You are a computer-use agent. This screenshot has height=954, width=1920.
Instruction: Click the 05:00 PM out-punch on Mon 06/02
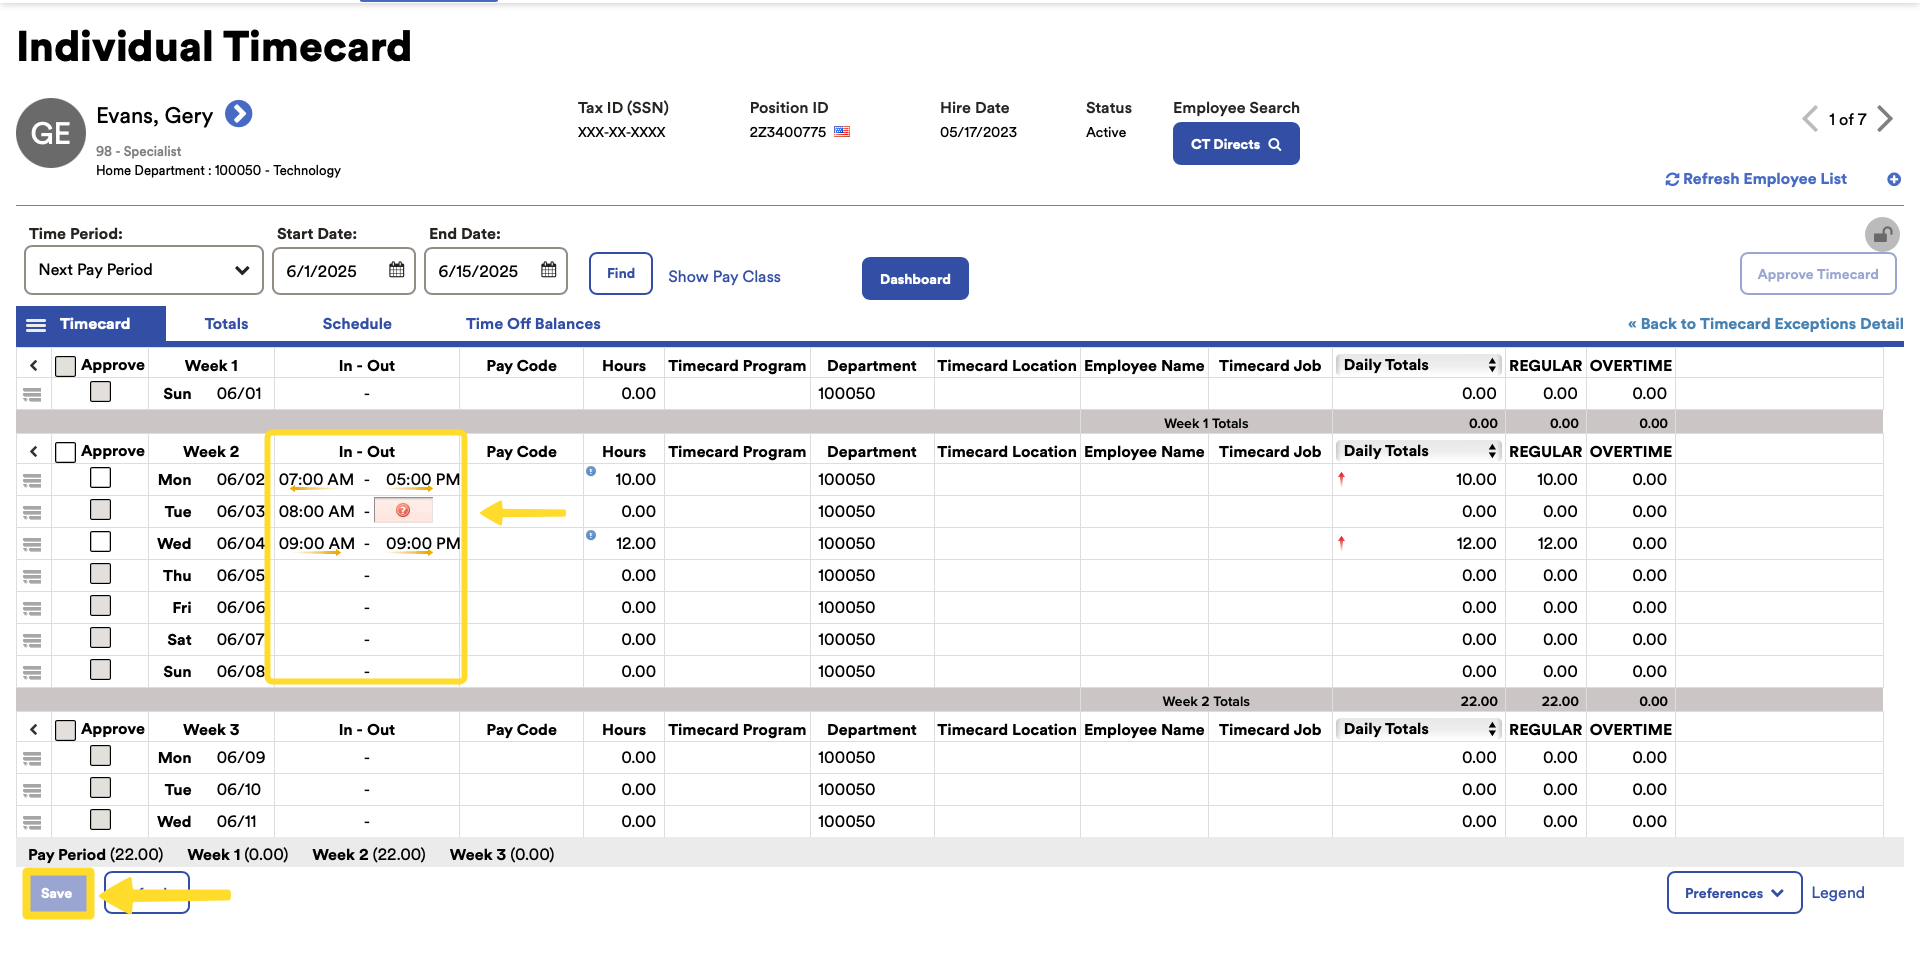point(423,480)
